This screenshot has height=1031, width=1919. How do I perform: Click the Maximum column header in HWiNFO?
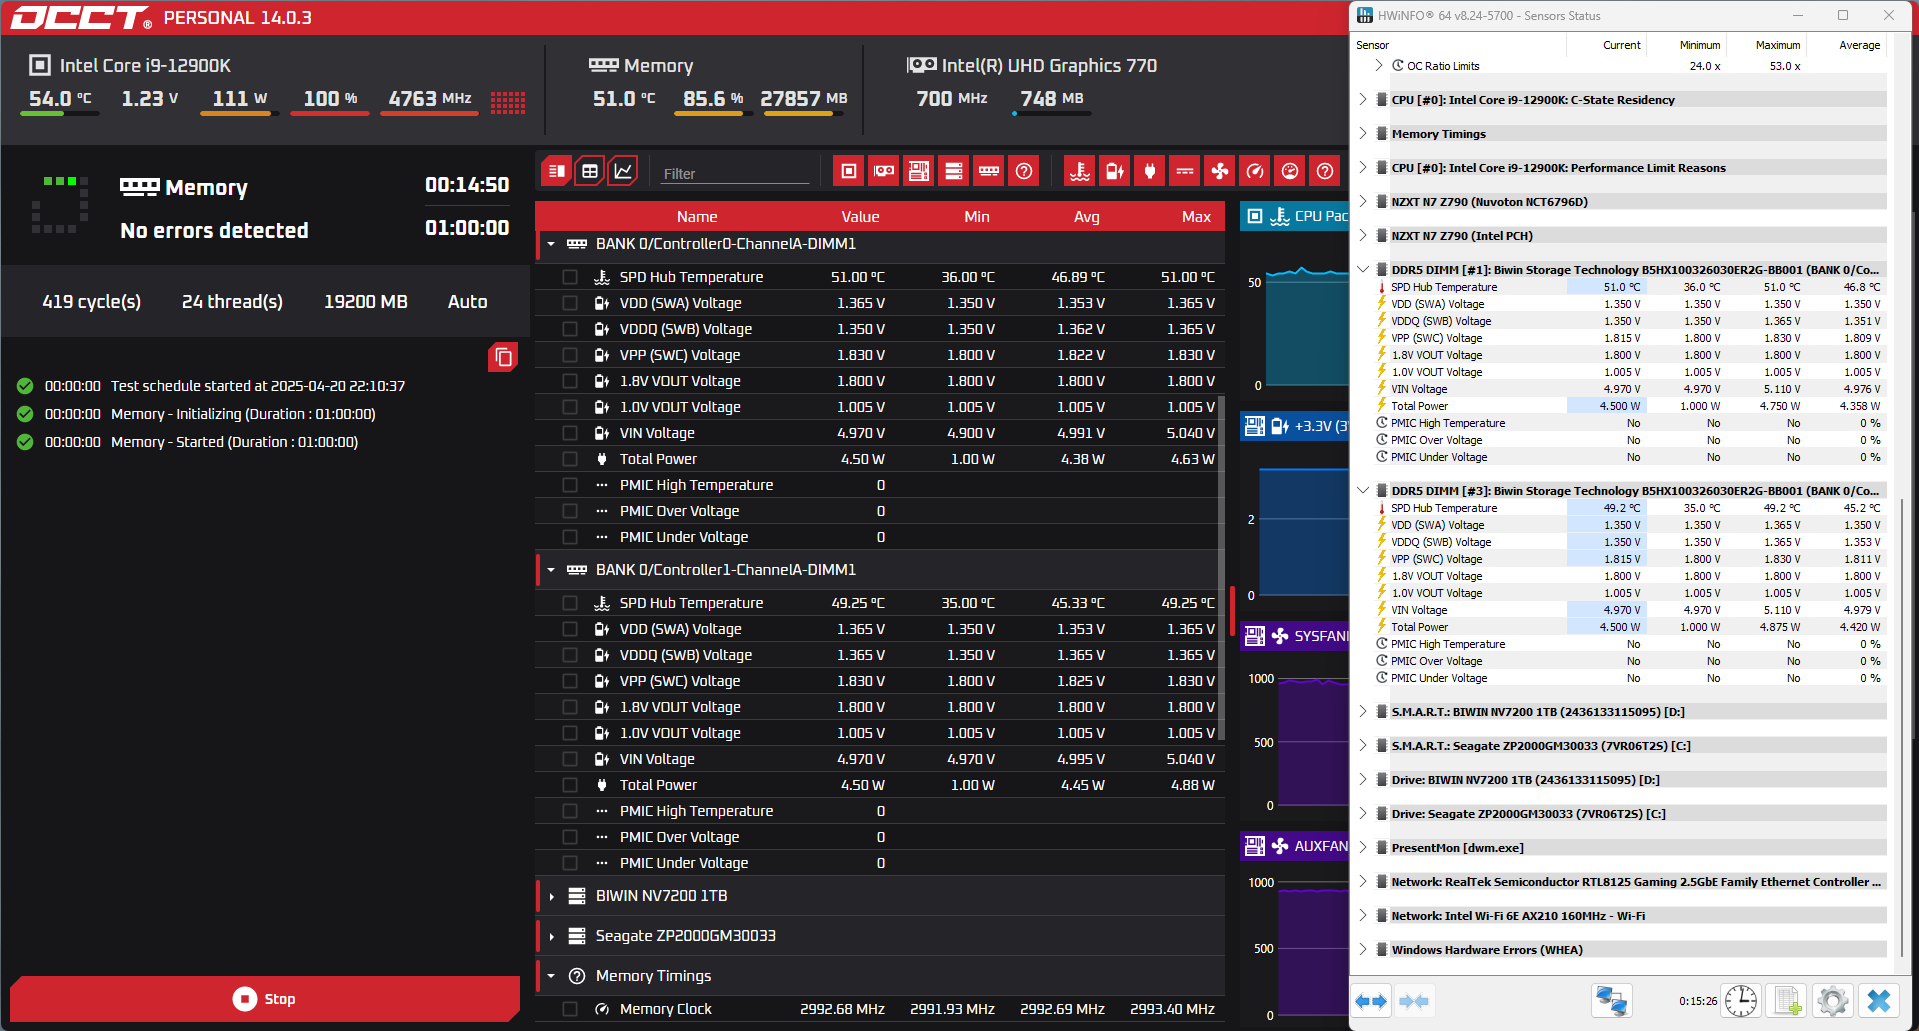point(1777,45)
